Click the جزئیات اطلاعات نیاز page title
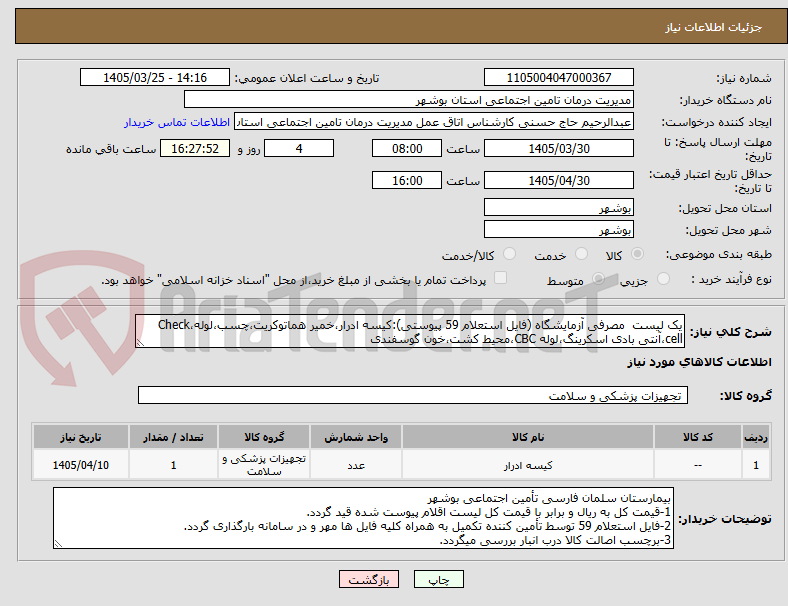Viewport: 788px width, 606px height. click(714, 27)
